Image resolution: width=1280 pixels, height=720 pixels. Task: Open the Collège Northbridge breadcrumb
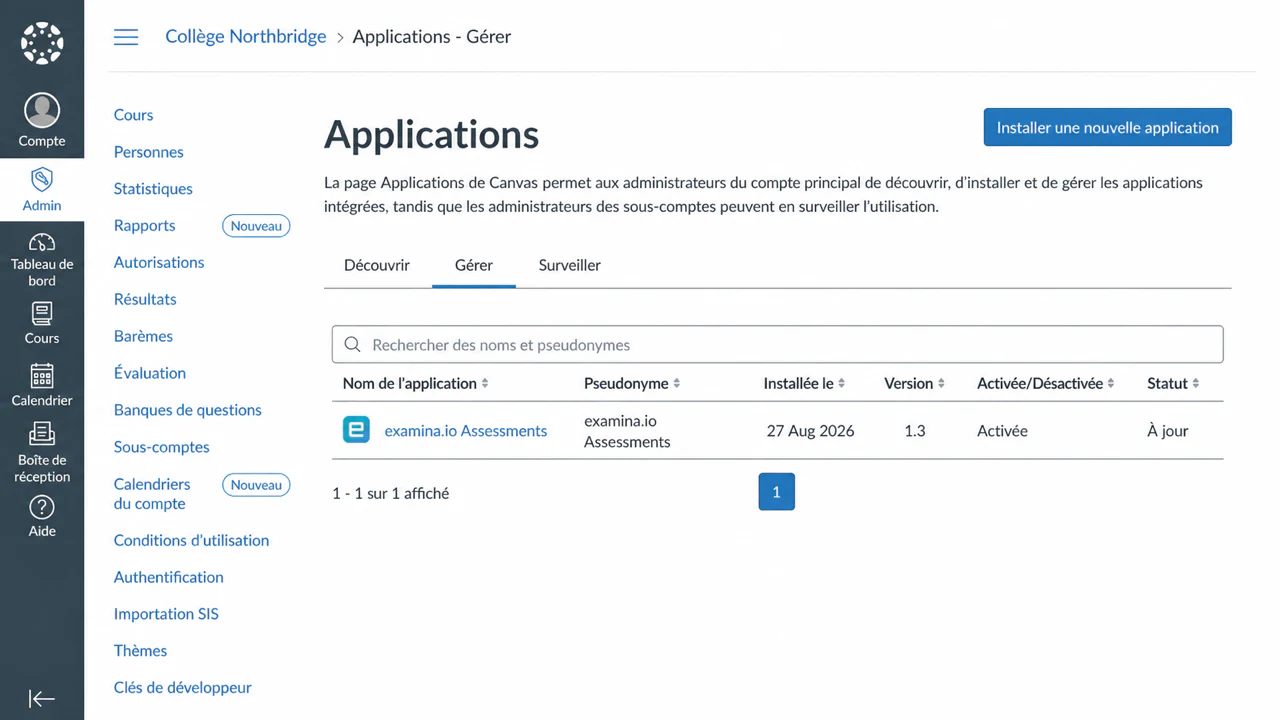(246, 37)
